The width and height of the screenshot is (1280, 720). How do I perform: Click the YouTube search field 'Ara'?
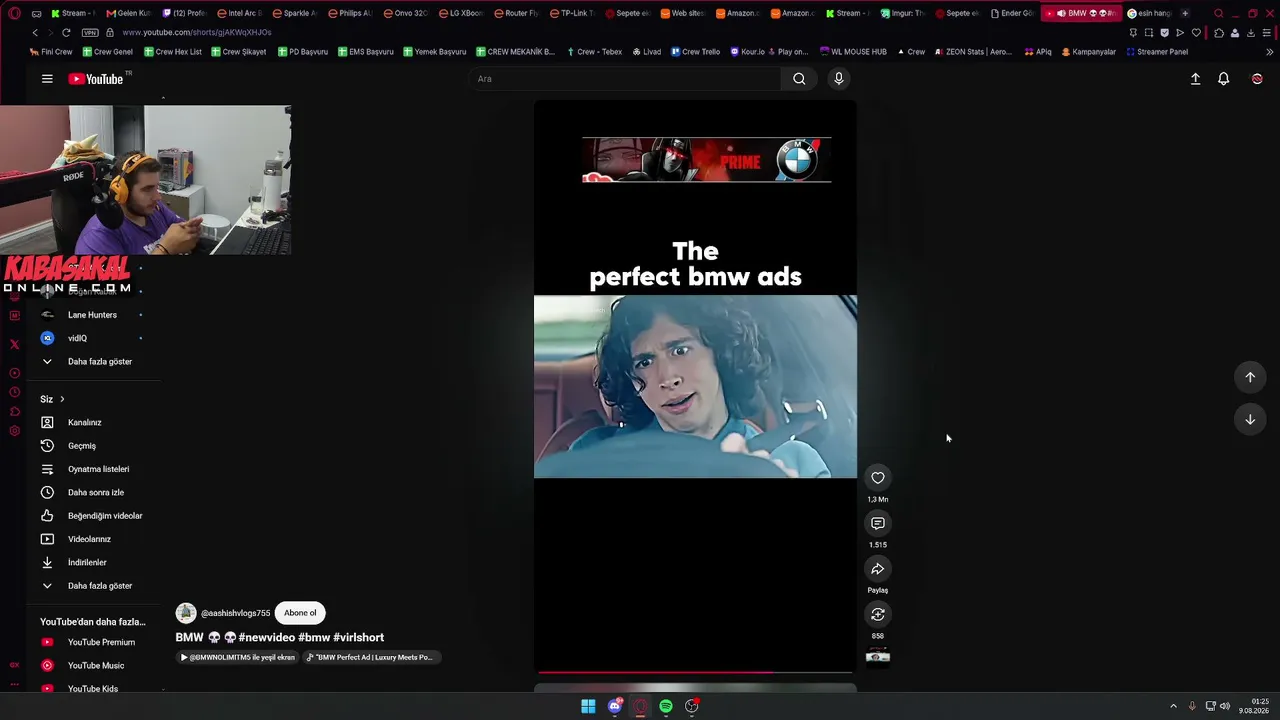tap(625, 79)
